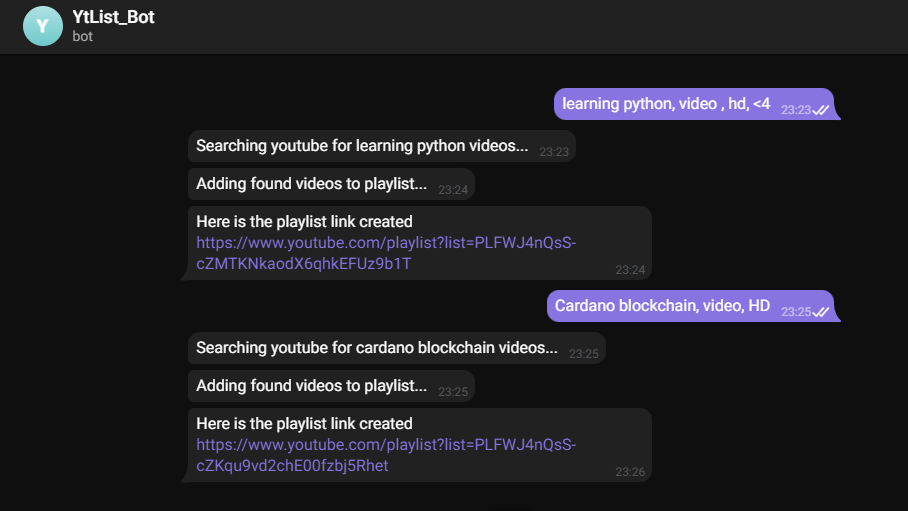Image resolution: width=908 pixels, height=511 pixels.
Task: Click the 23:25 timestamp on the searching cardano message
Action: coord(584,354)
